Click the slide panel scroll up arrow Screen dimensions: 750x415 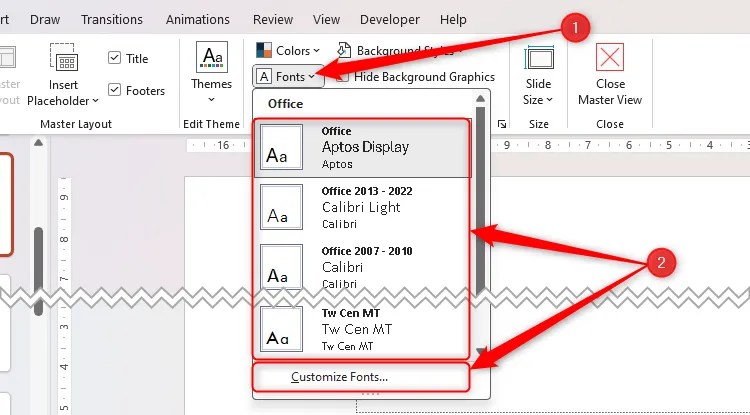click(38, 142)
